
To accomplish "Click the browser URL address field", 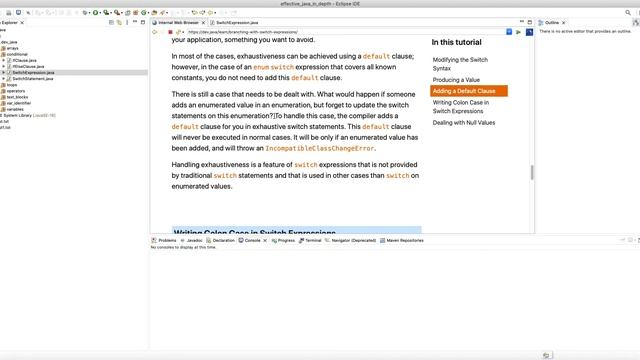I will pos(345,32).
